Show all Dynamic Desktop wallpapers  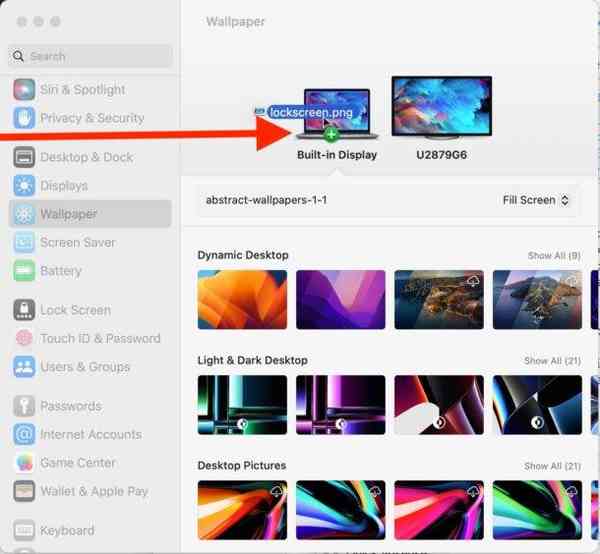point(553,256)
